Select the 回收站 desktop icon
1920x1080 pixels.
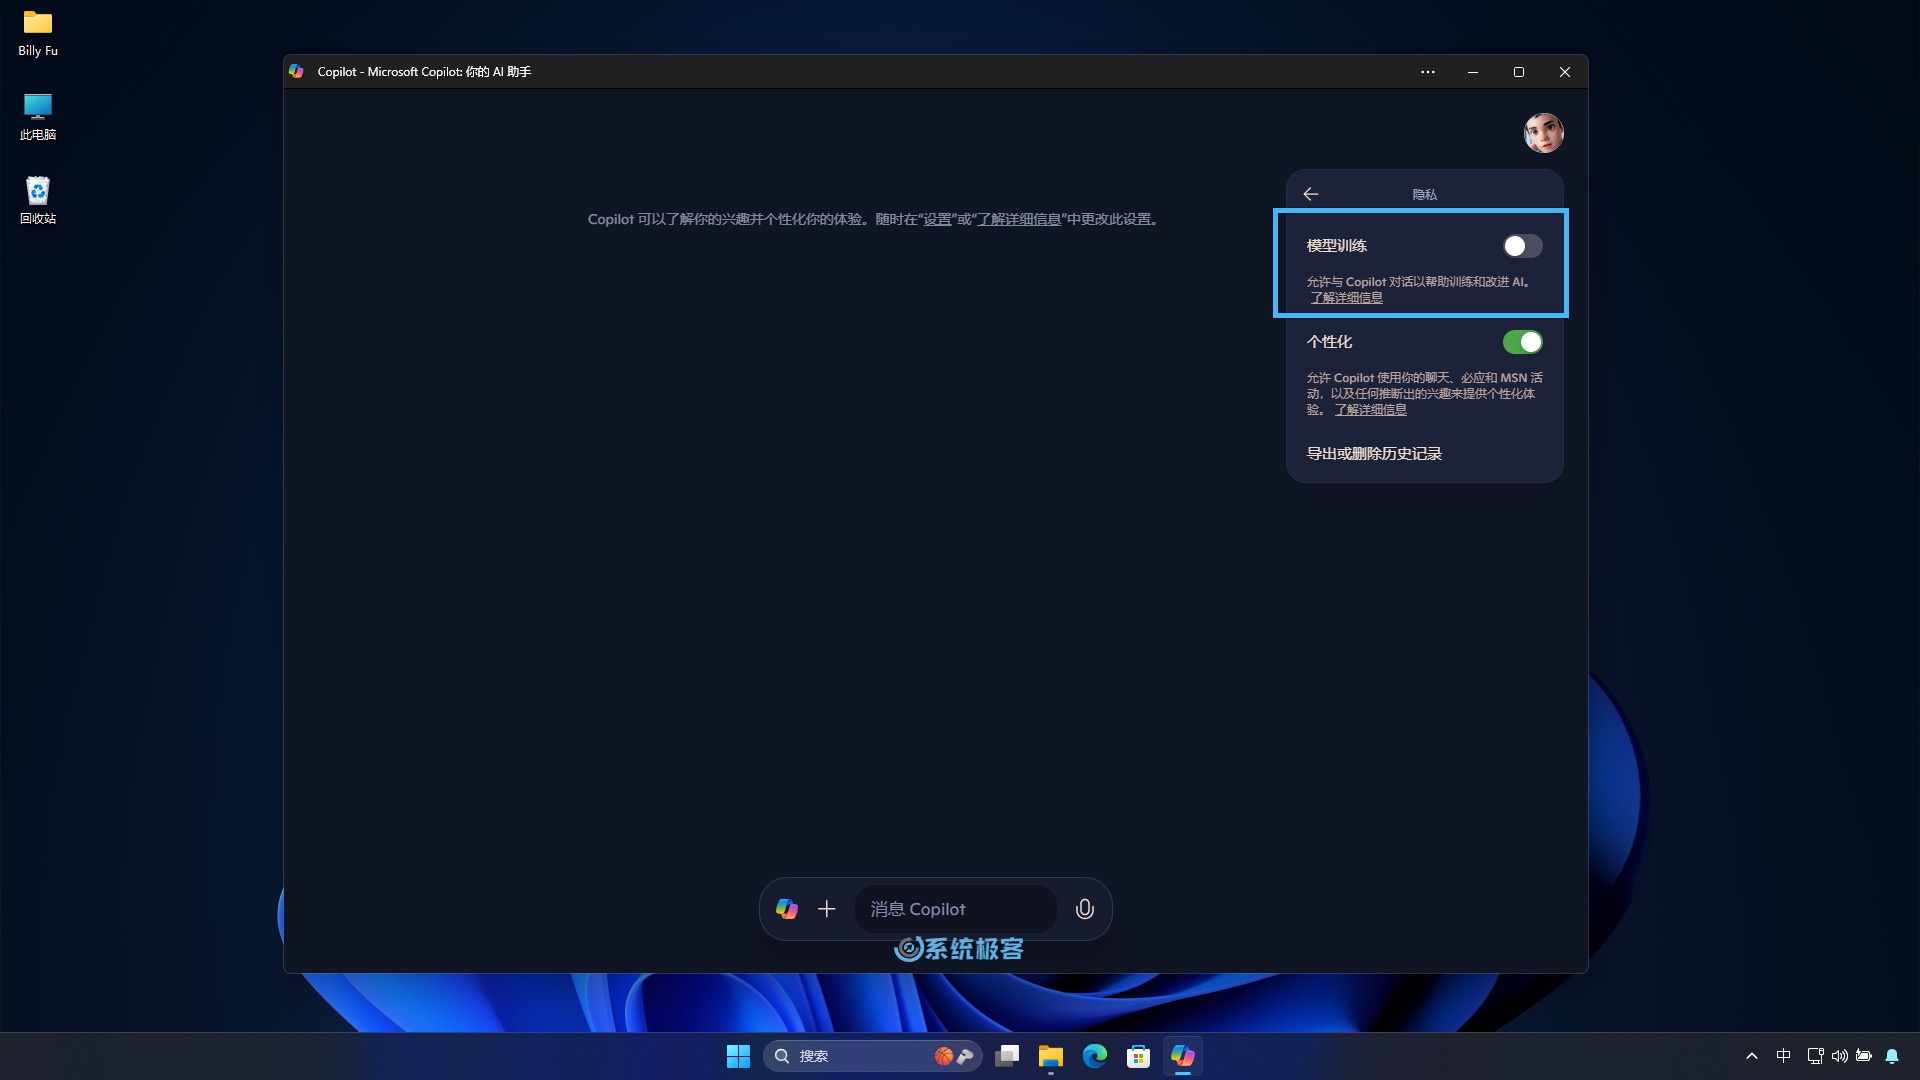(x=38, y=201)
